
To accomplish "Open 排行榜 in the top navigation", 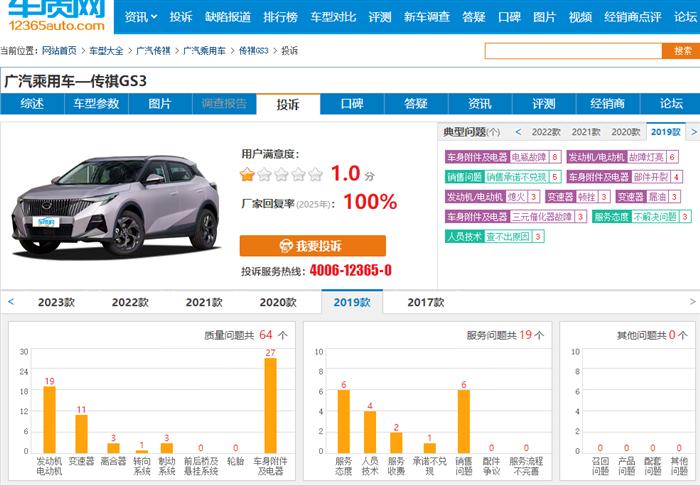I will (x=280, y=17).
